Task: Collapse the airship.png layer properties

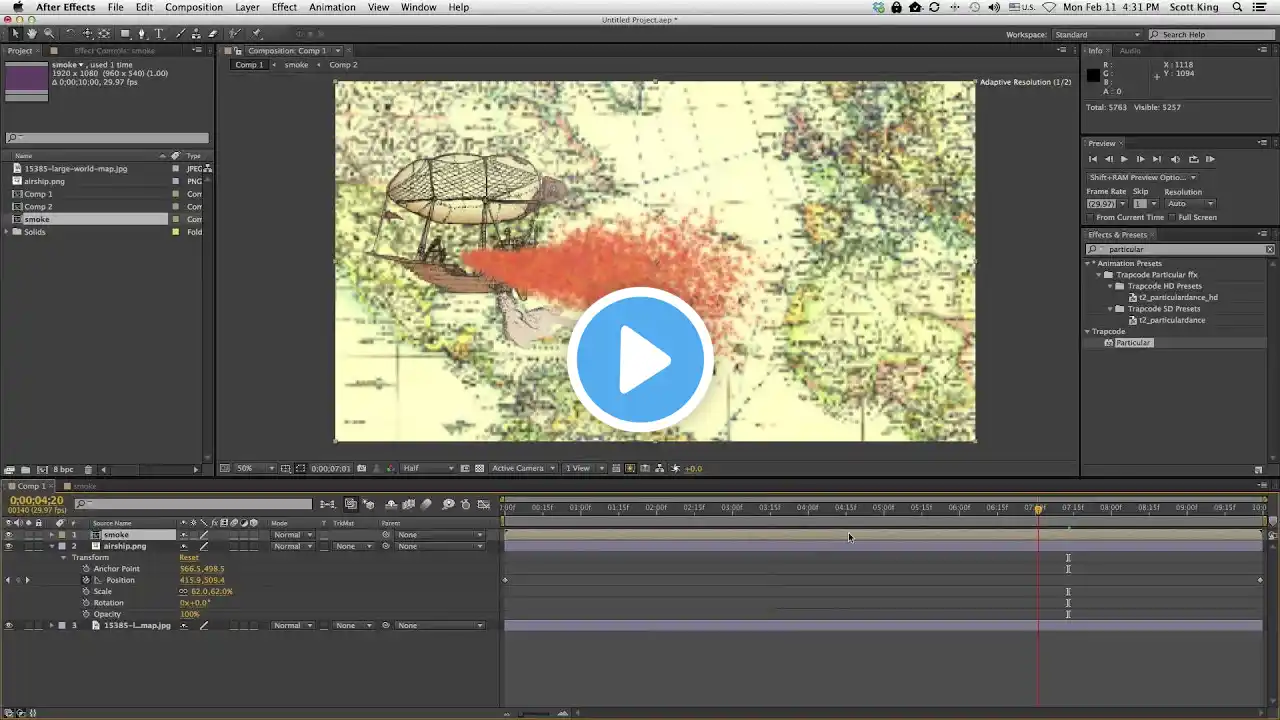Action: pyautogui.click(x=52, y=547)
